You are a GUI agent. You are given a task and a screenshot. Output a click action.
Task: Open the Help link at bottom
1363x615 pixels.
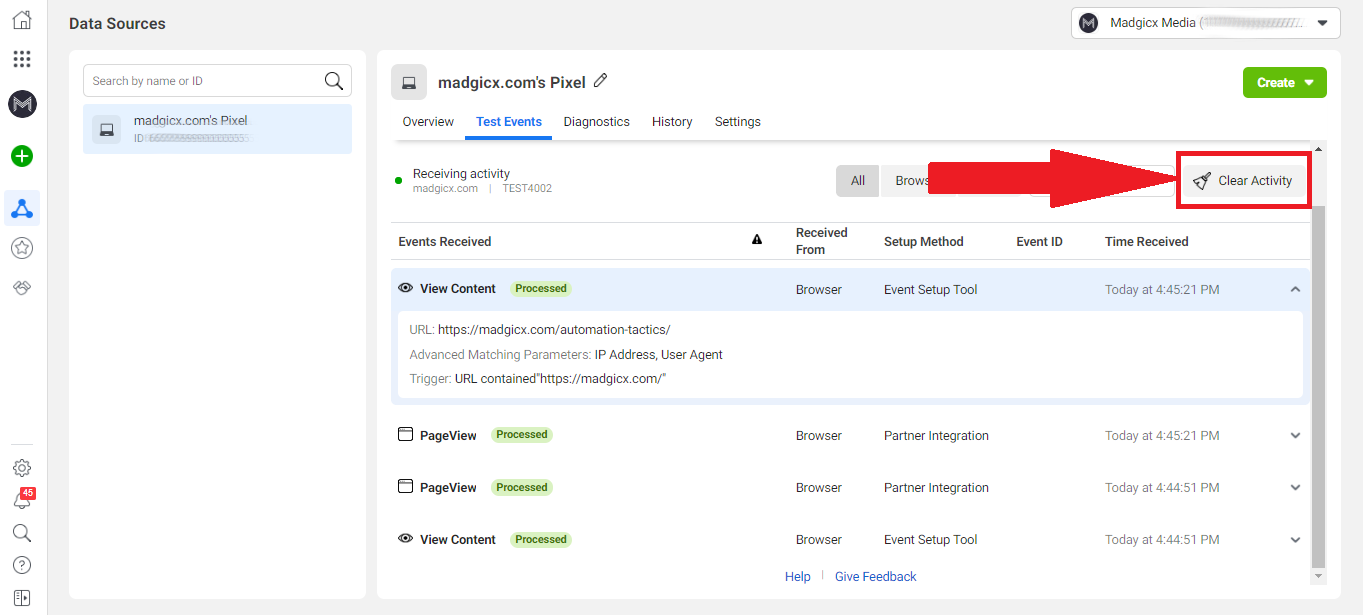click(x=798, y=577)
